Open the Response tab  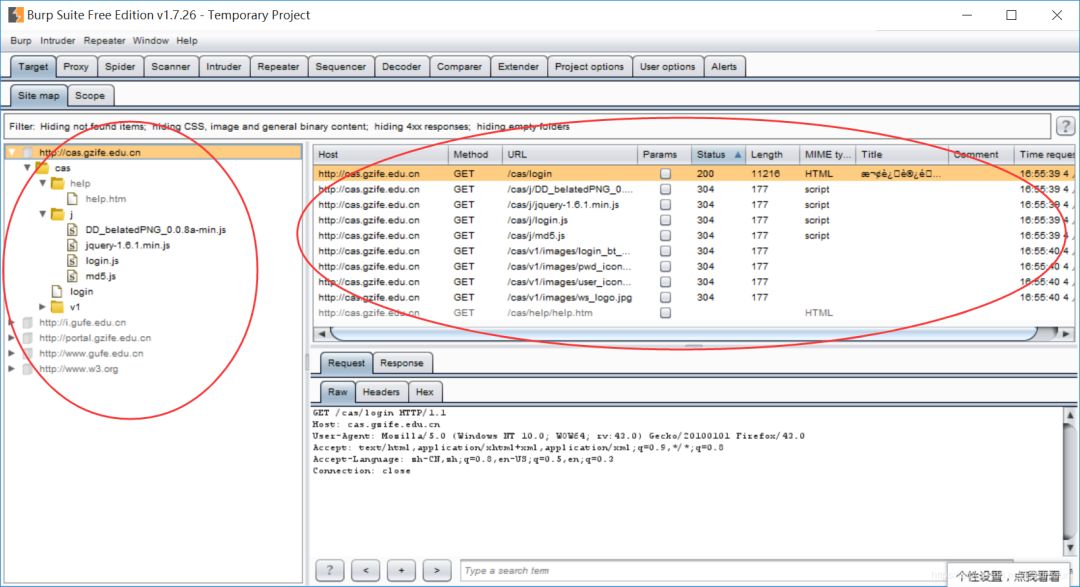point(401,363)
